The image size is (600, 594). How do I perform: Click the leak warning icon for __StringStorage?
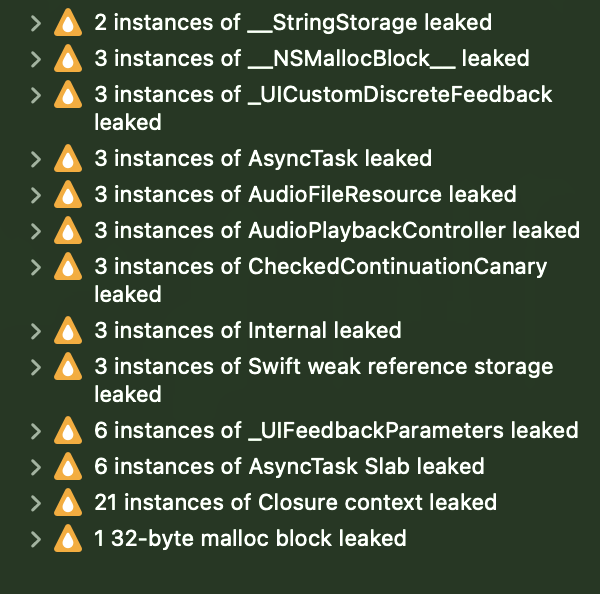click(x=67, y=22)
